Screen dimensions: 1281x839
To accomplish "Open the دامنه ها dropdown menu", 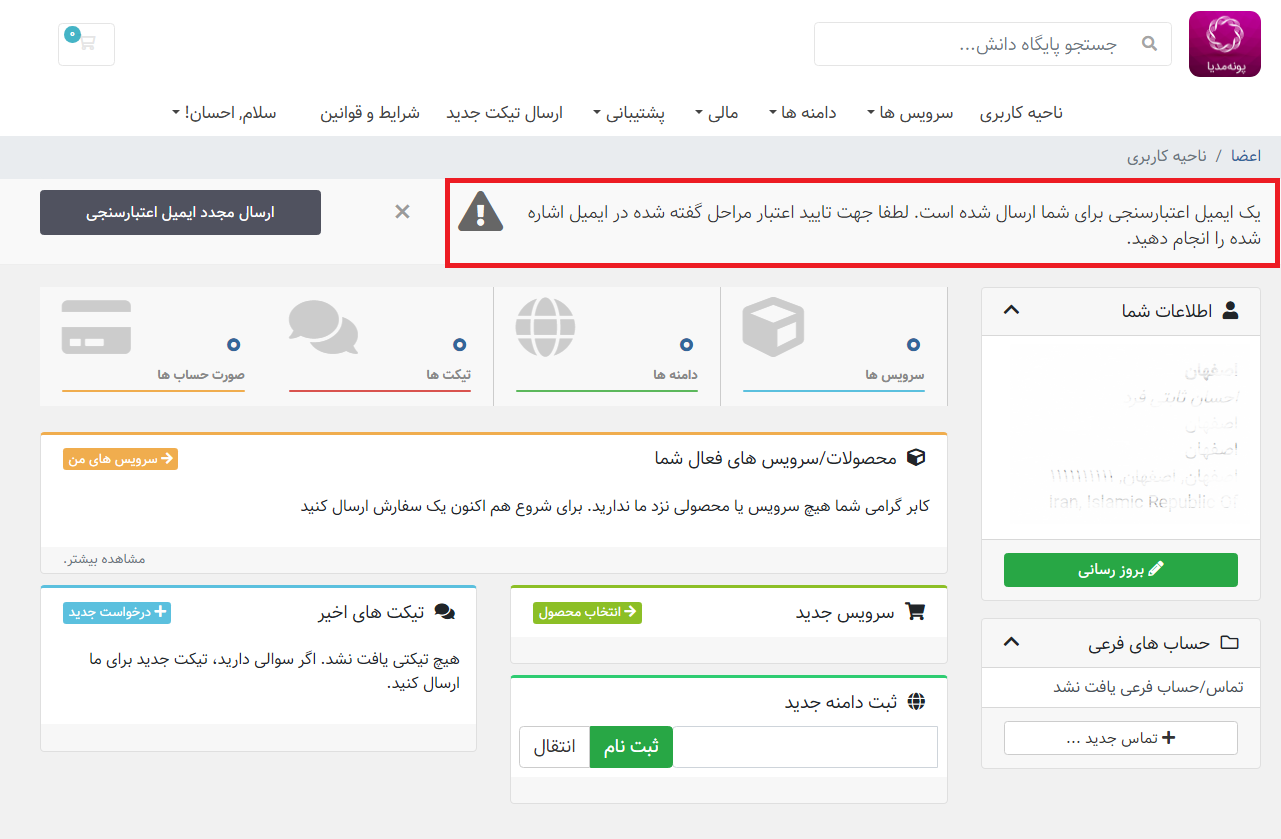I will (803, 113).
